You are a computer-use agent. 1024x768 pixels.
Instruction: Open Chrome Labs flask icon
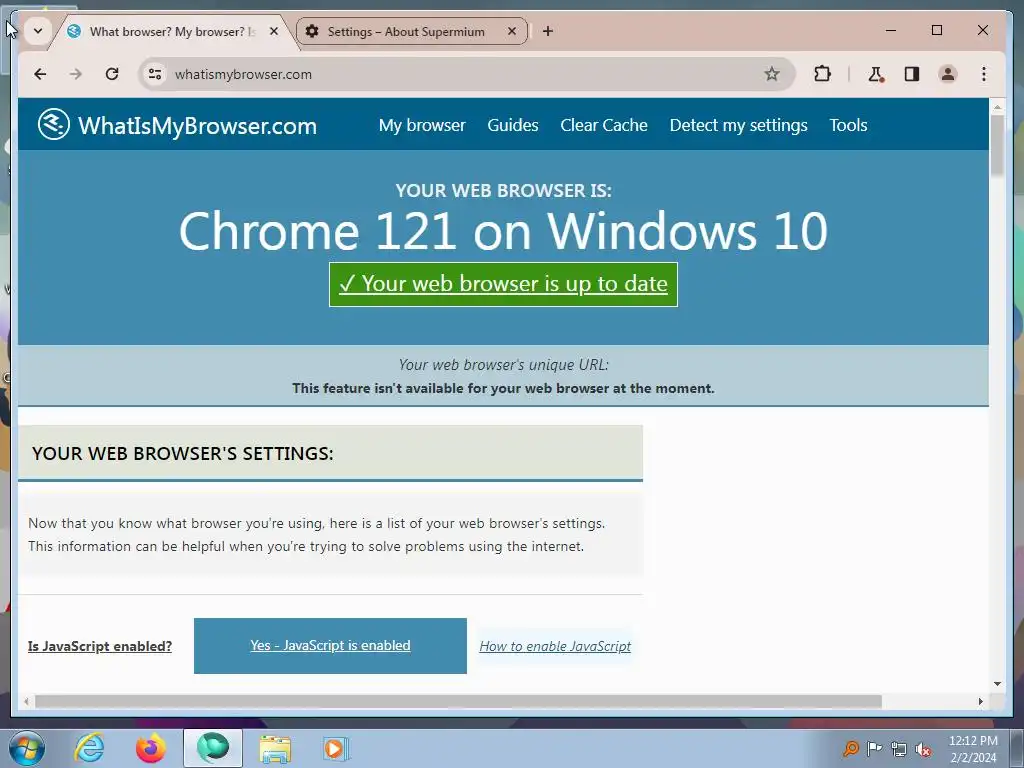click(876, 74)
